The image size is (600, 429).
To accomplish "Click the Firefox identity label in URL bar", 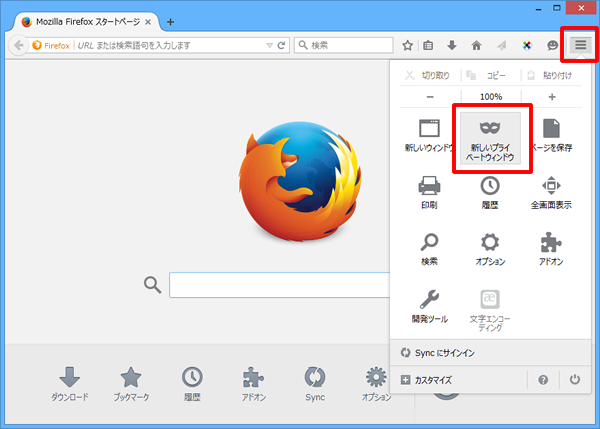I will pyautogui.click(x=52, y=46).
